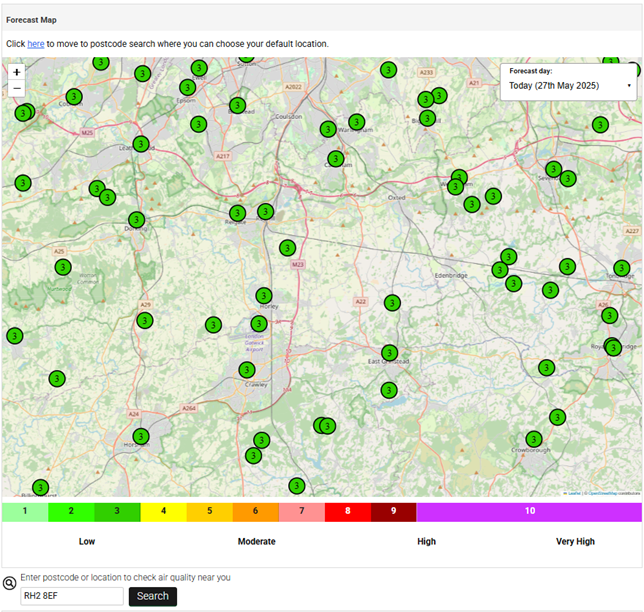Select the marker at Caterham
Viewport: 644px width, 612px height.
pyautogui.click(x=336, y=159)
